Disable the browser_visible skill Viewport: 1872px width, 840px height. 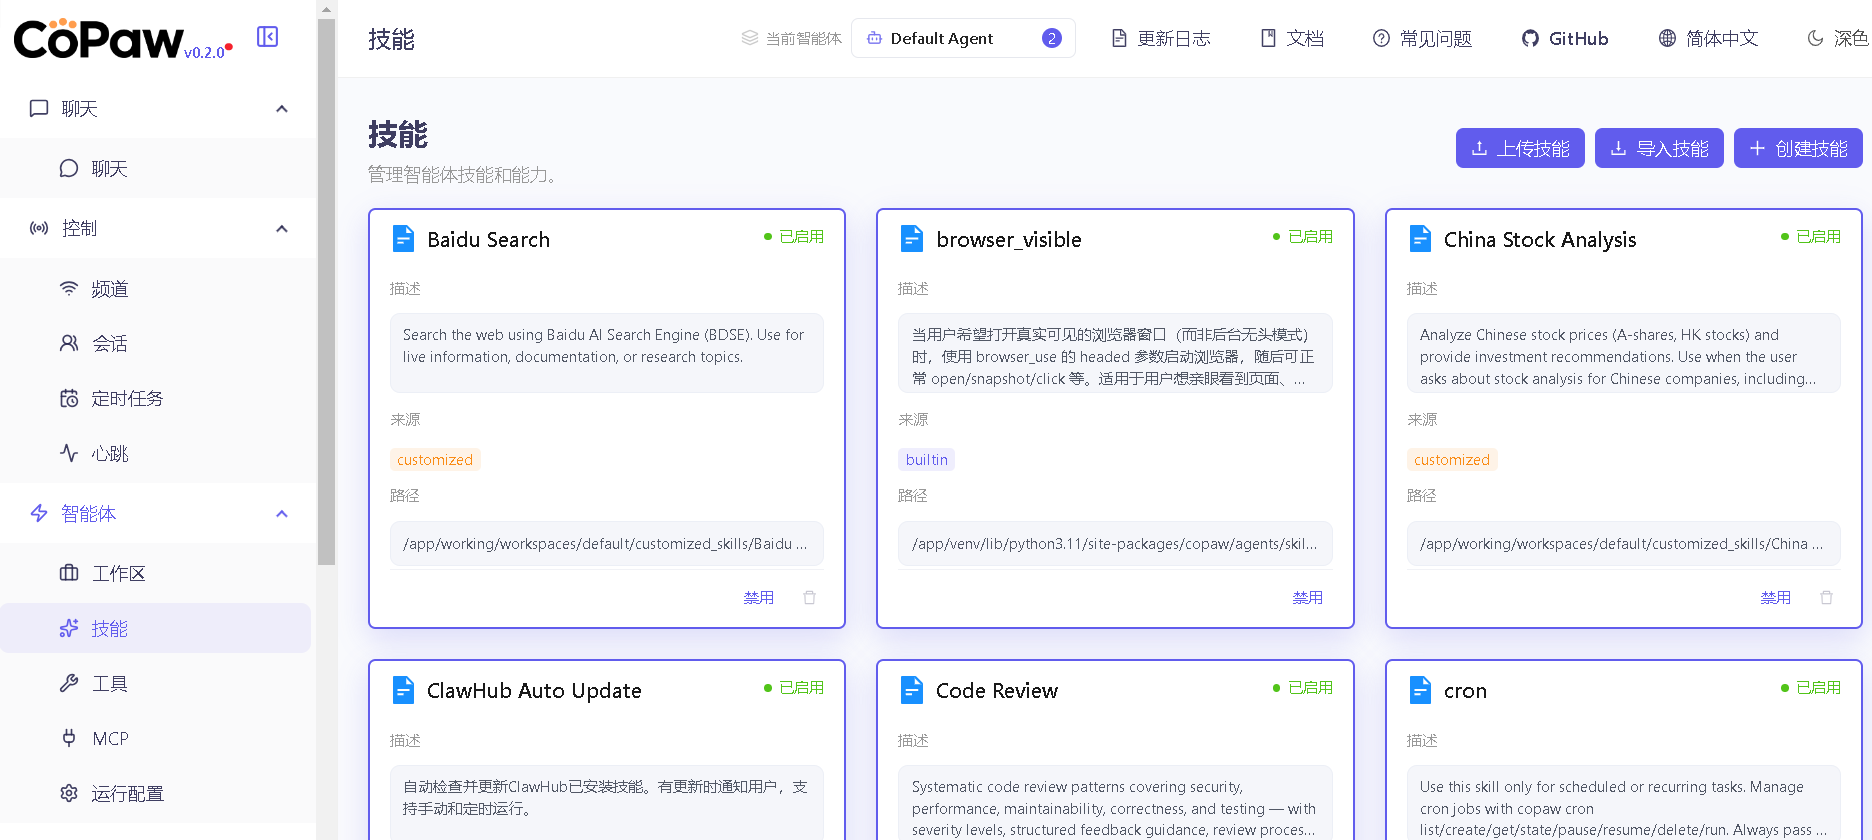point(1307,598)
